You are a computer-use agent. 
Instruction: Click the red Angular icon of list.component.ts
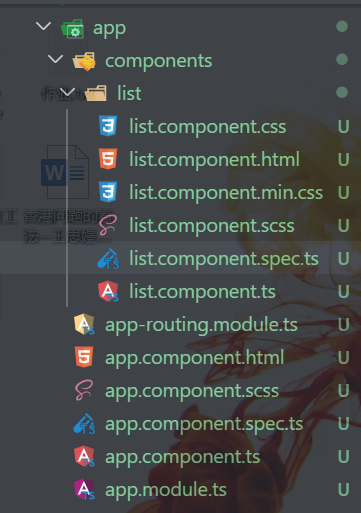(108, 291)
